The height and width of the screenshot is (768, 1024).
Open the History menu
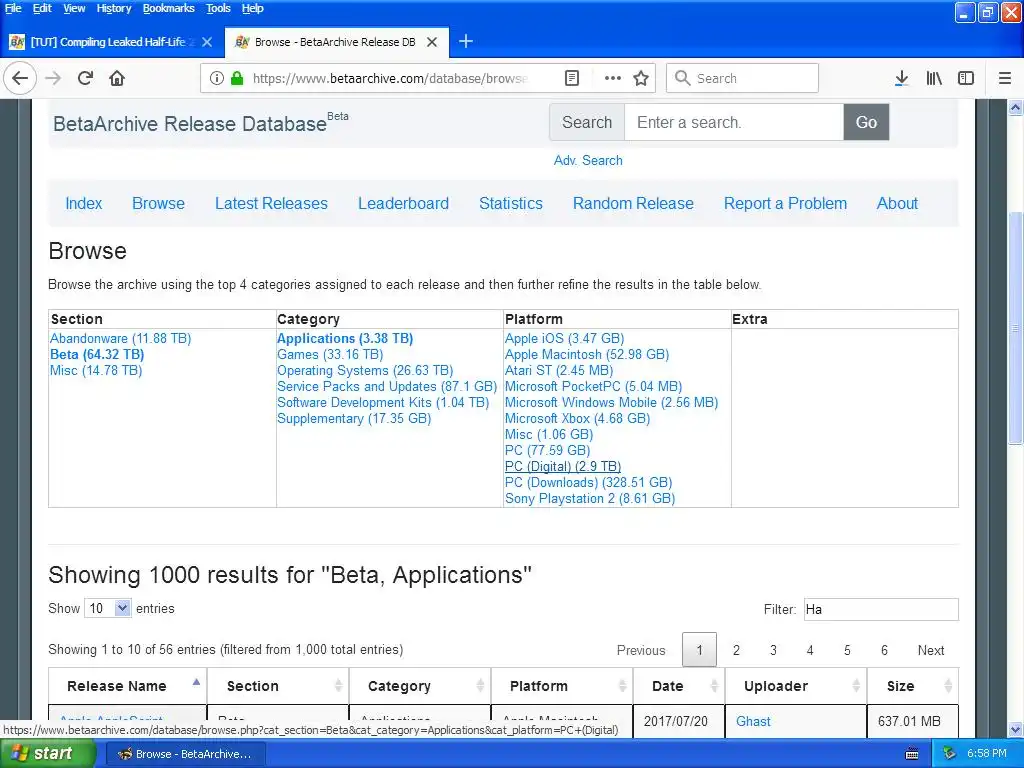coord(114,8)
